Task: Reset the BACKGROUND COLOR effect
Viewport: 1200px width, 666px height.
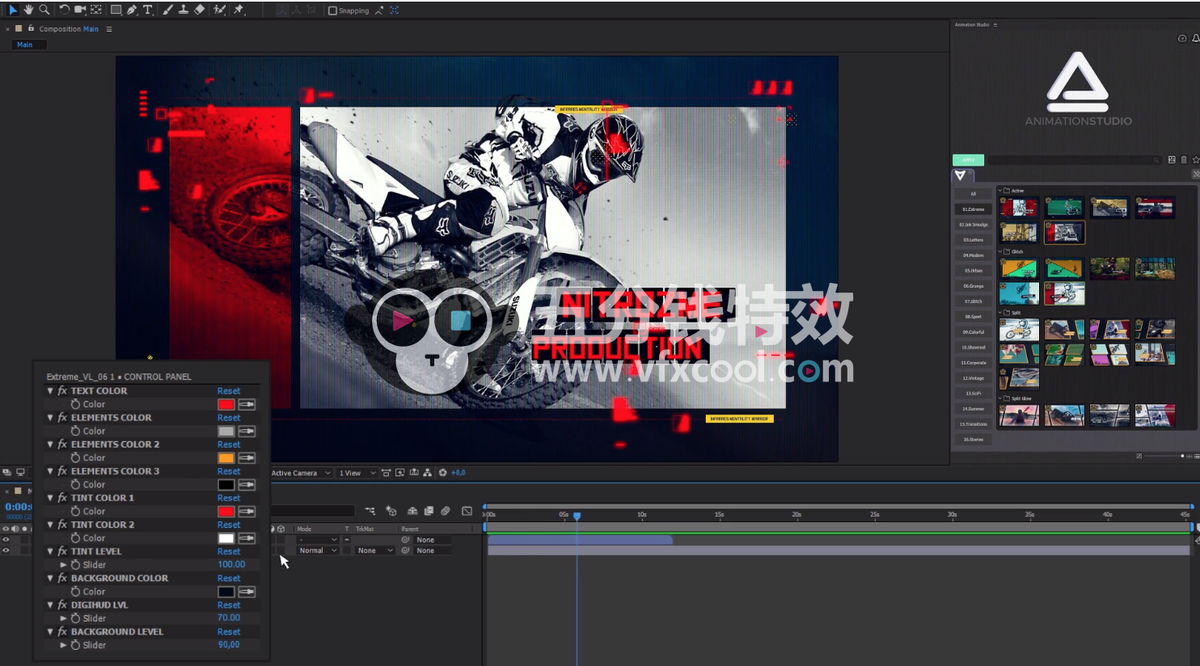Action: (x=229, y=579)
